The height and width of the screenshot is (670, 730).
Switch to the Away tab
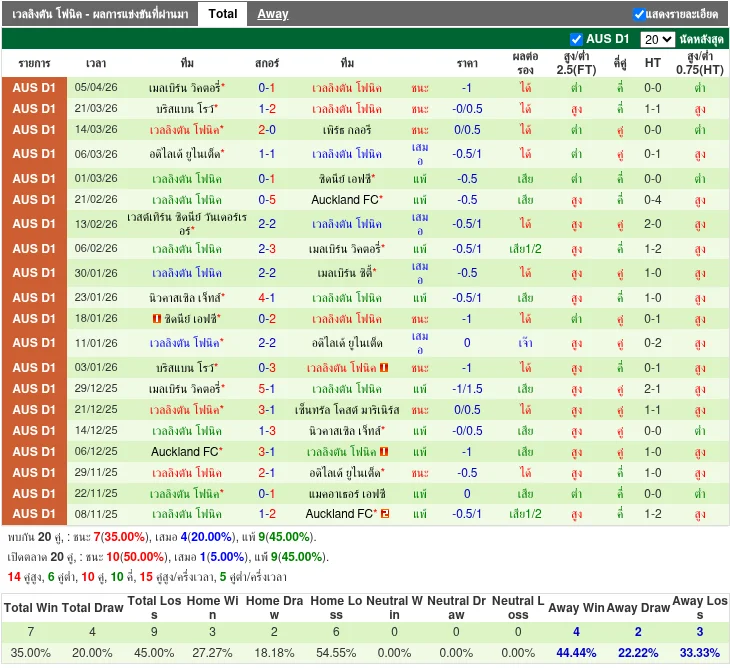(272, 14)
